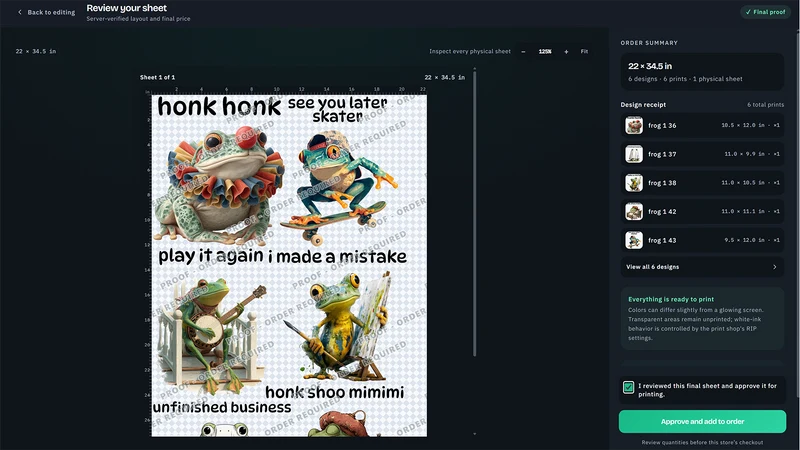Open frog 1 42 design thumbnail
This screenshot has height=450, width=800.
[634, 211]
